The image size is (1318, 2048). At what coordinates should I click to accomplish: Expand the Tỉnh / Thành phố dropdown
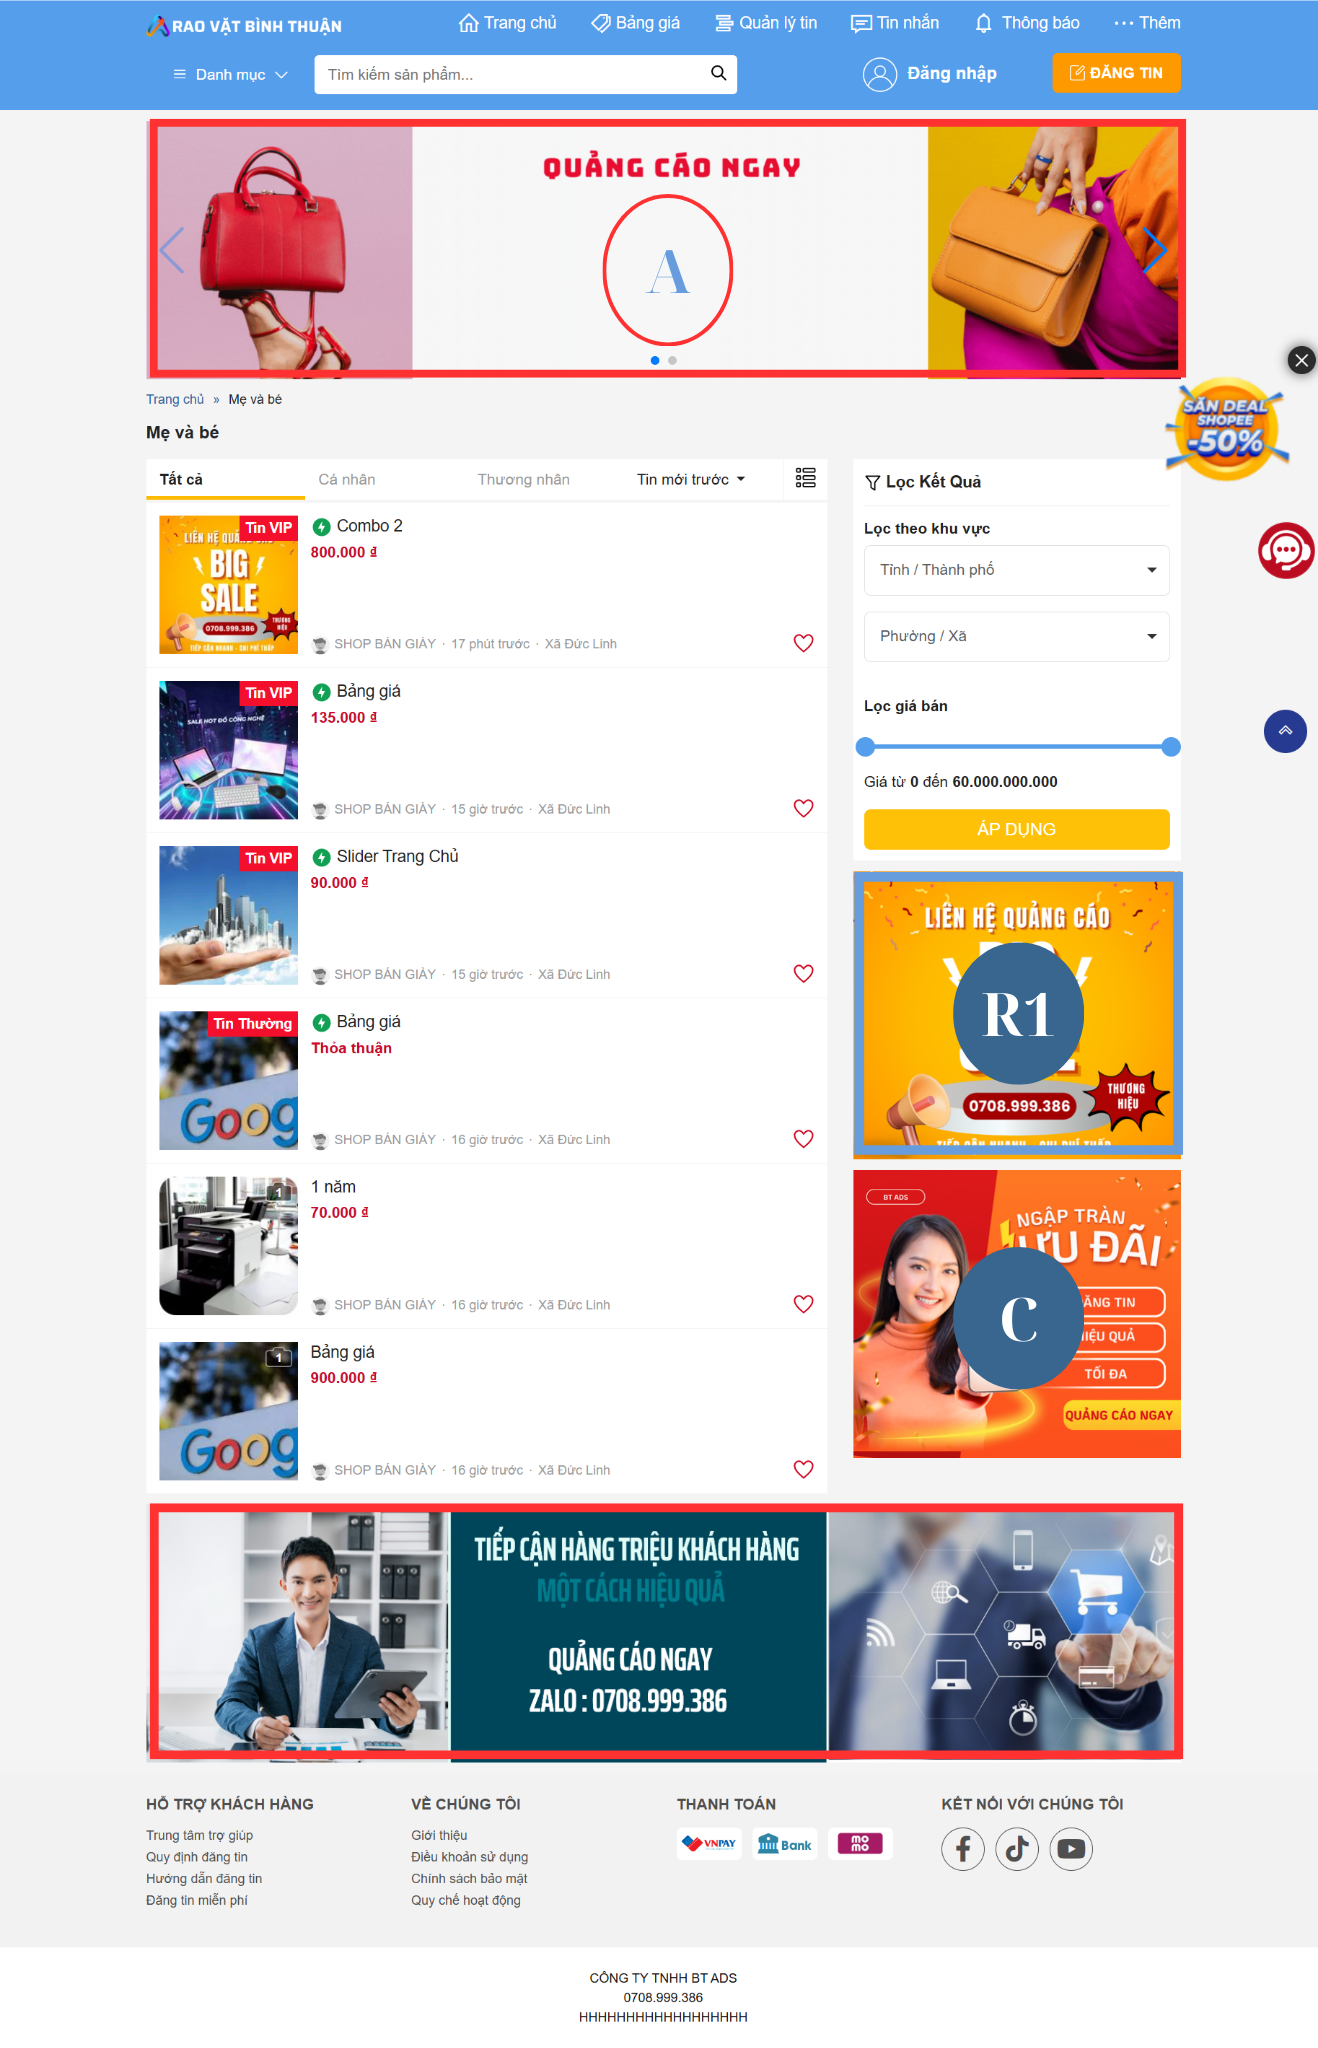(x=1016, y=570)
